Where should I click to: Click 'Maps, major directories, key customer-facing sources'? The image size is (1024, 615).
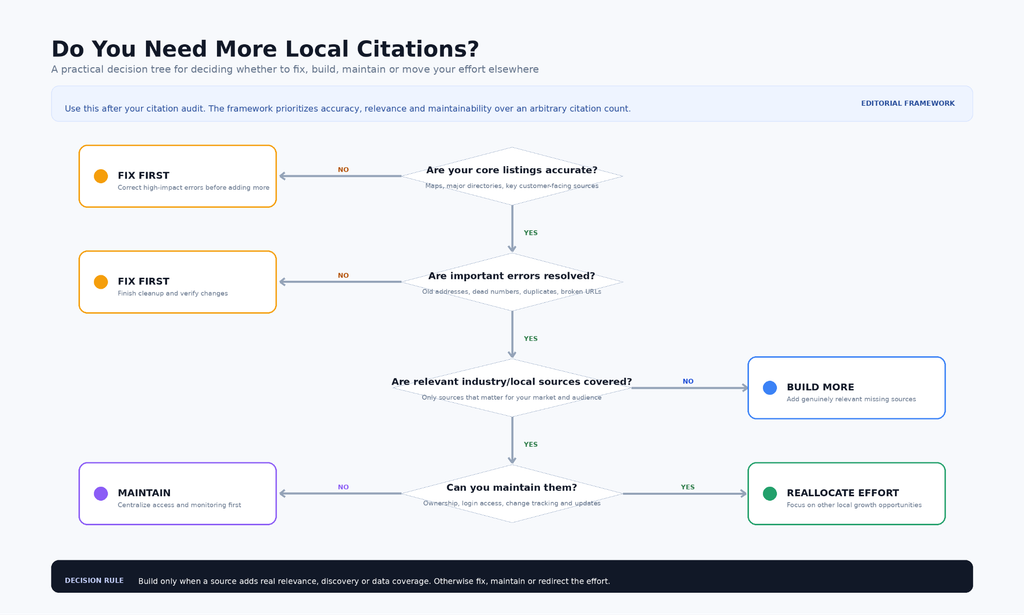point(512,186)
